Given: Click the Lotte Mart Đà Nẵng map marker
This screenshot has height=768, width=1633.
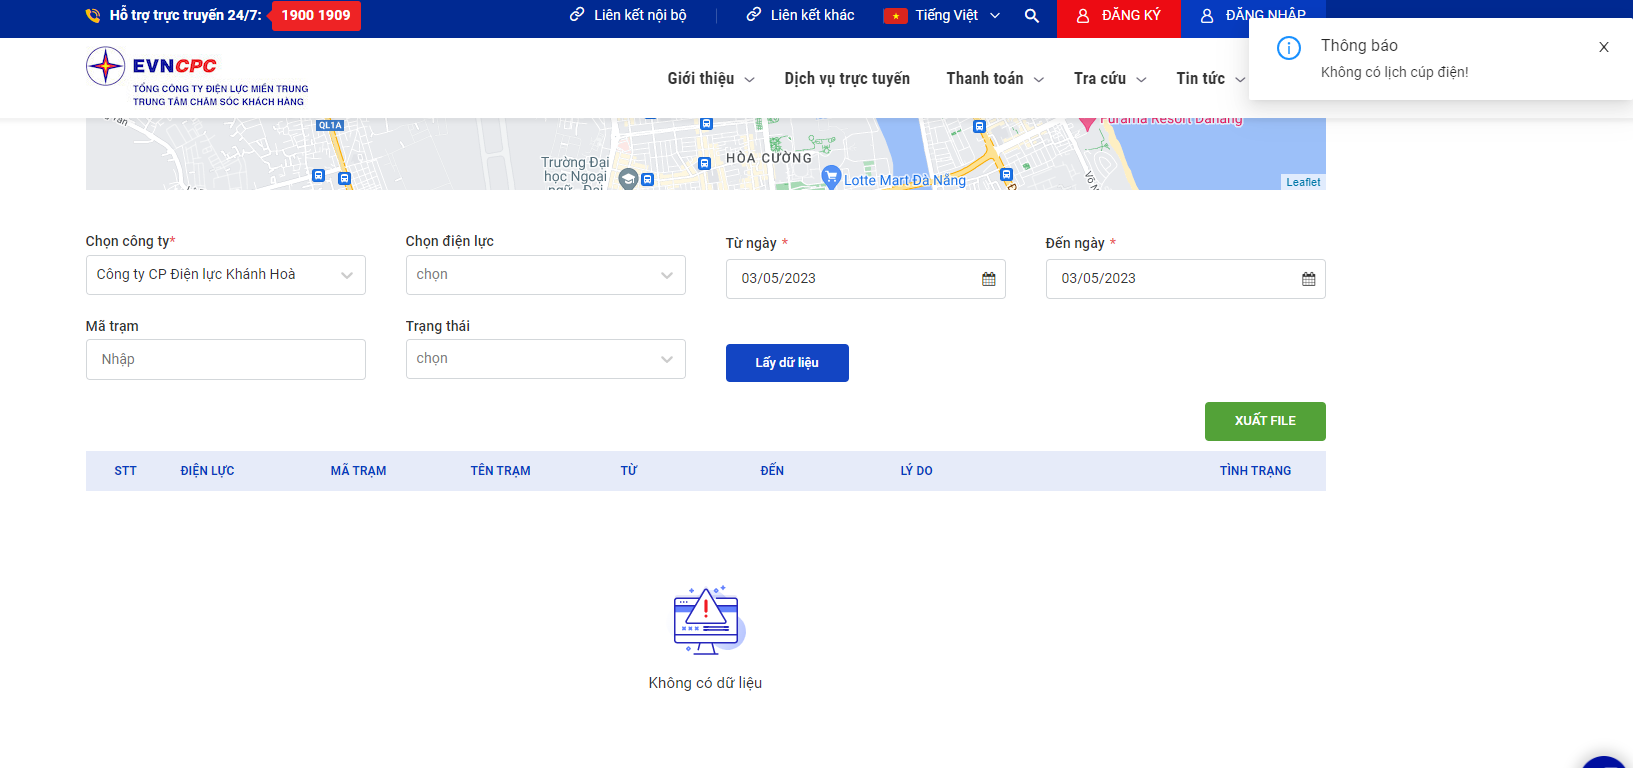Looking at the screenshot, I should coord(830,177).
